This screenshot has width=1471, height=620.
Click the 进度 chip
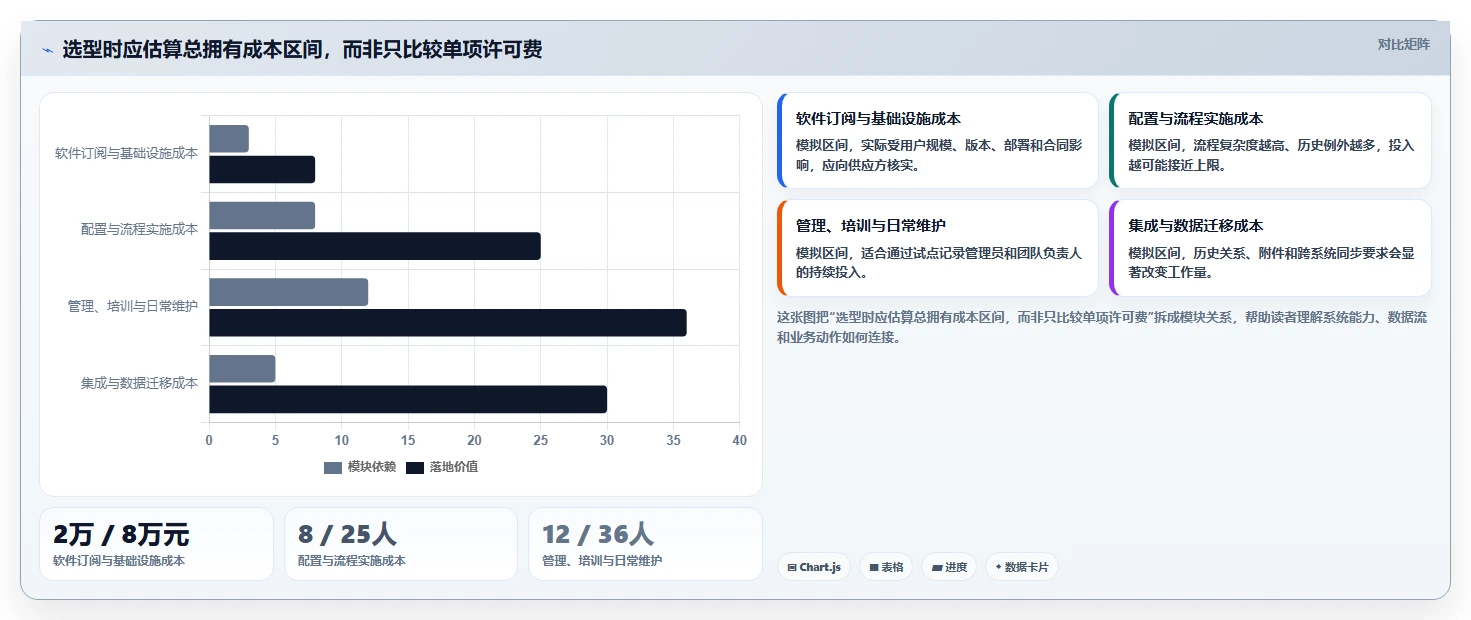click(949, 567)
